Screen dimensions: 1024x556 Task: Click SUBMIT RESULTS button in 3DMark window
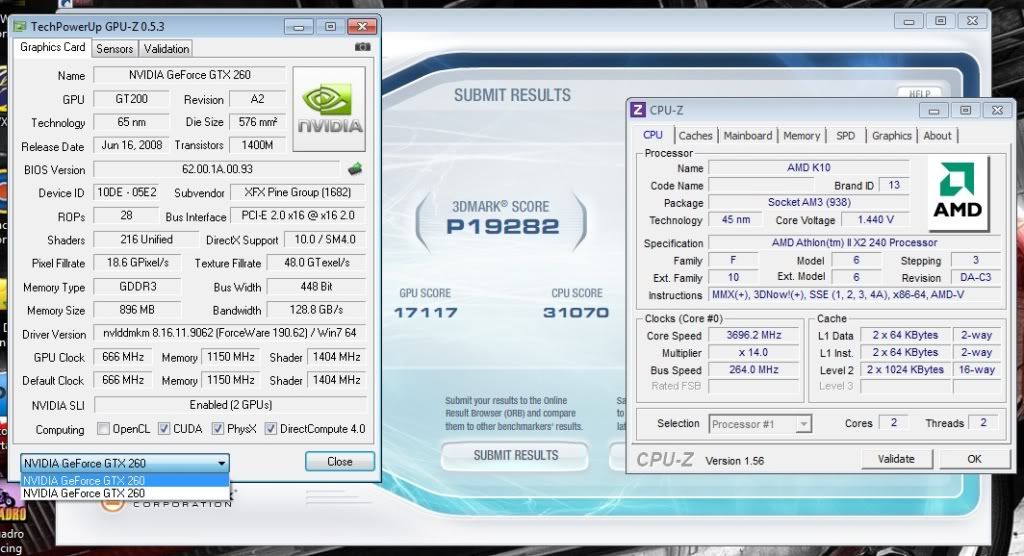[515, 455]
